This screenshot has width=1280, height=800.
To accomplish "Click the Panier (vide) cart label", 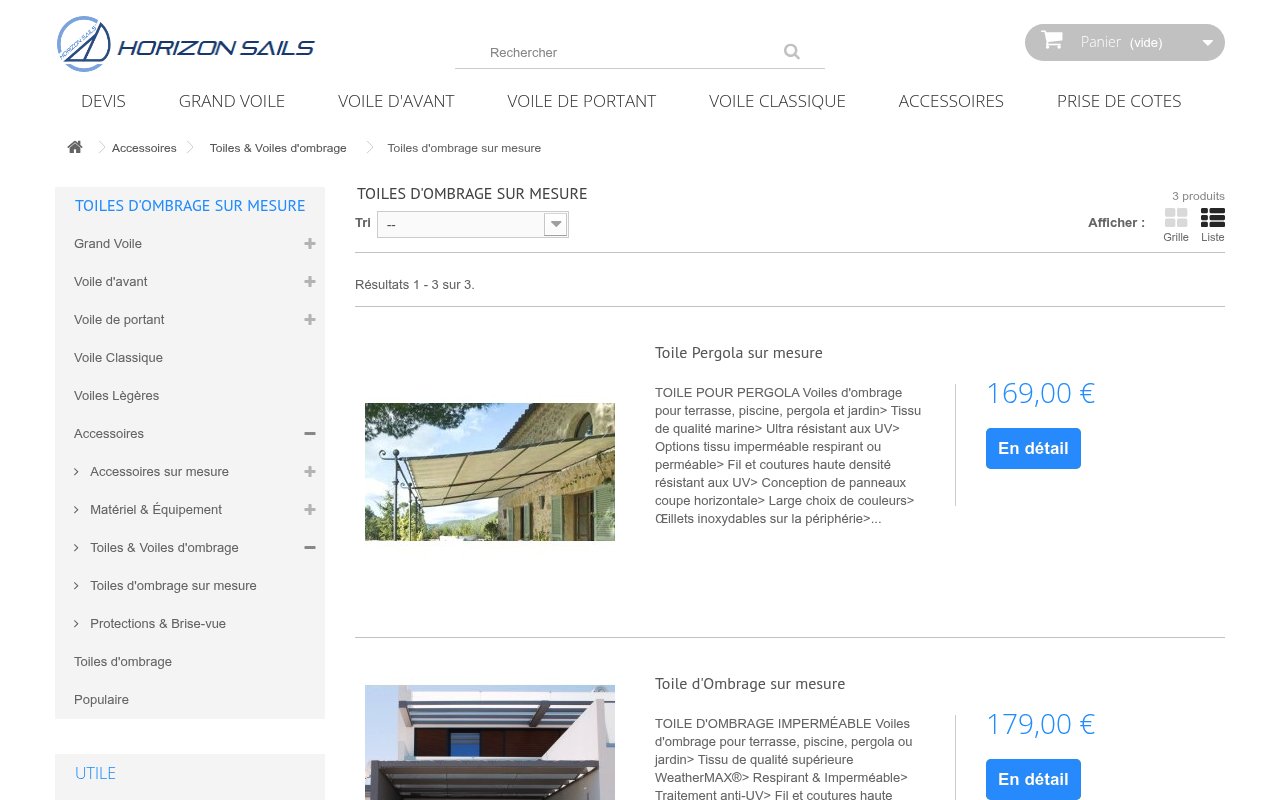I will click(1121, 42).
